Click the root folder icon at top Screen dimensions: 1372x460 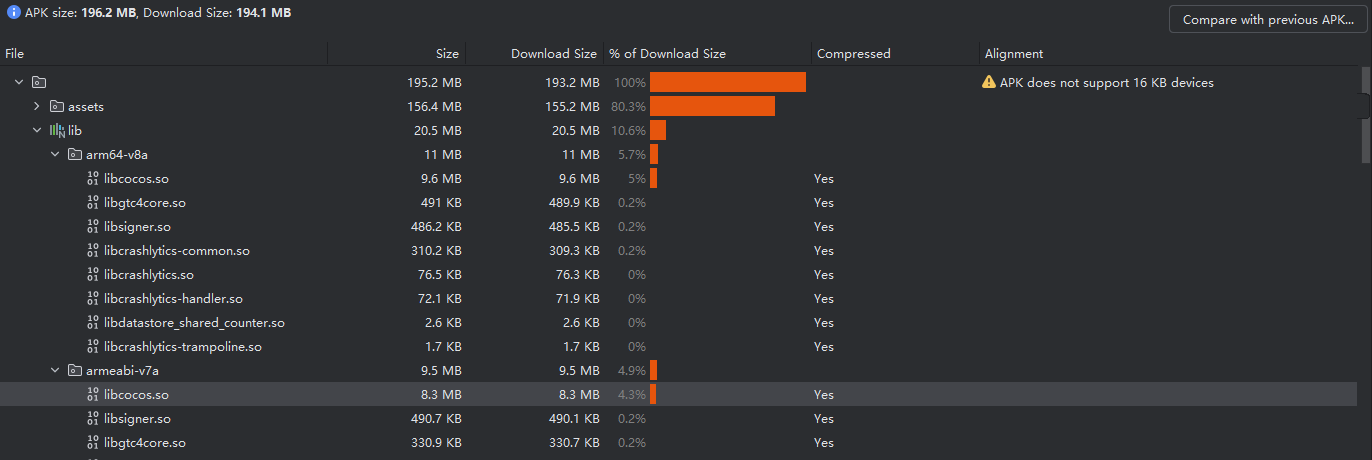click(39, 83)
